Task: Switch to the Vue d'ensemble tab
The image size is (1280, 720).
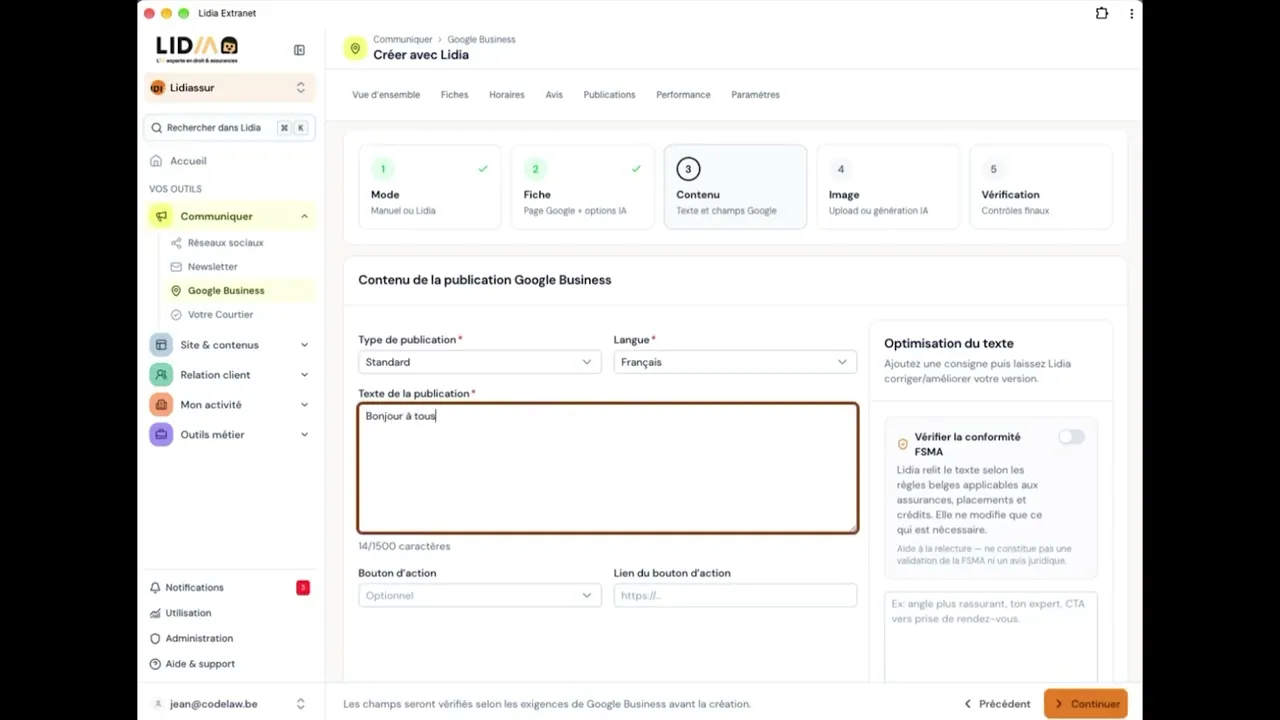Action: pos(386,95)
